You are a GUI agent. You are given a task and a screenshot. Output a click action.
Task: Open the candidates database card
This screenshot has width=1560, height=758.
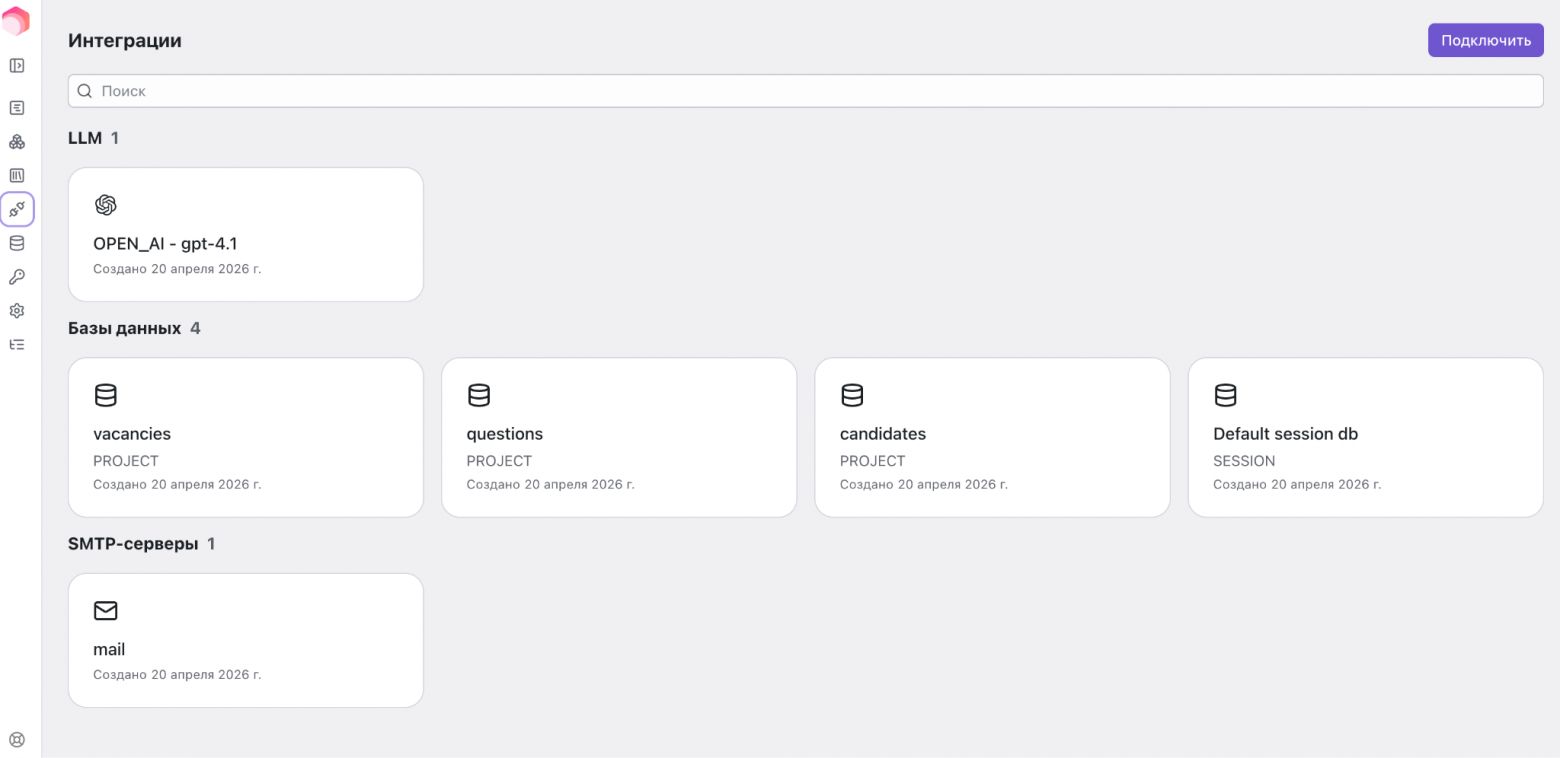(x=992, y=438)
